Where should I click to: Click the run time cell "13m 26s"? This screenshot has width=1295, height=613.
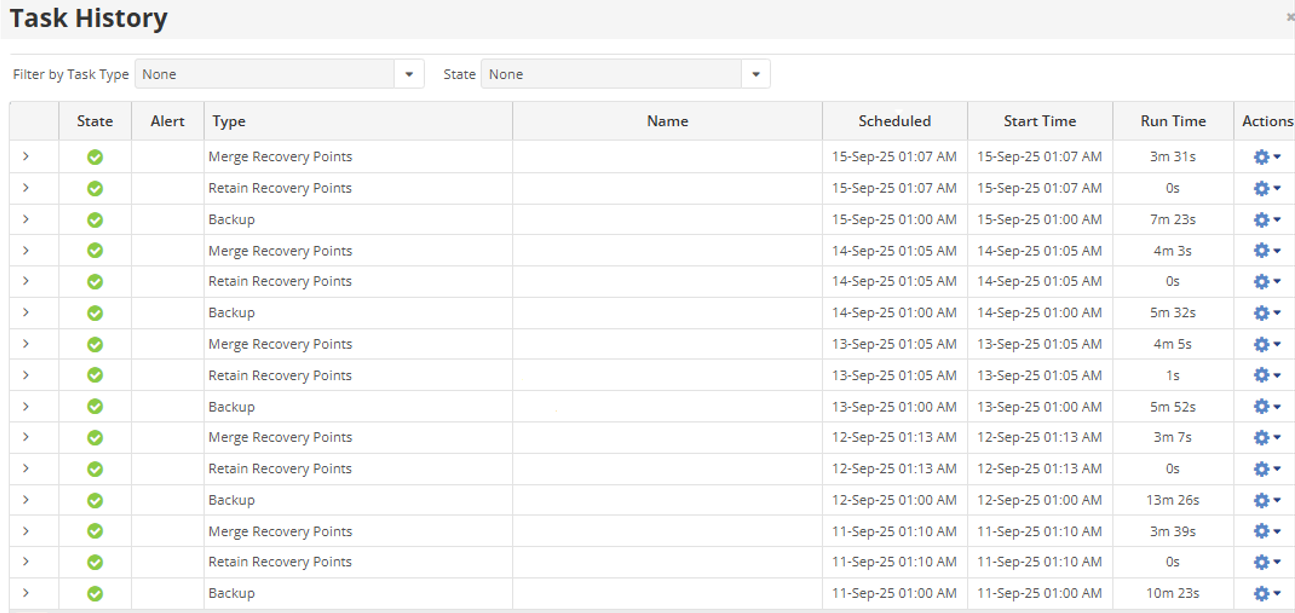pyautogui.click(x=1173, y=500)
